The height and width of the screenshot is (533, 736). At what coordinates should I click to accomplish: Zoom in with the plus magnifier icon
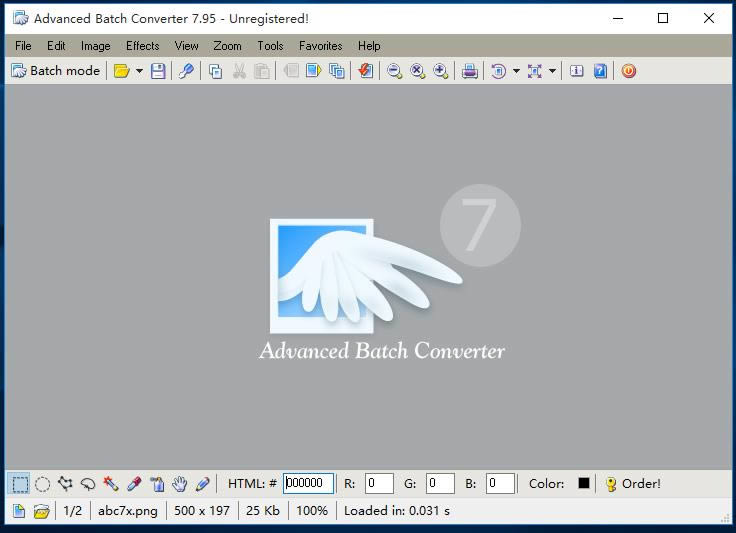[x=440, y=71]
